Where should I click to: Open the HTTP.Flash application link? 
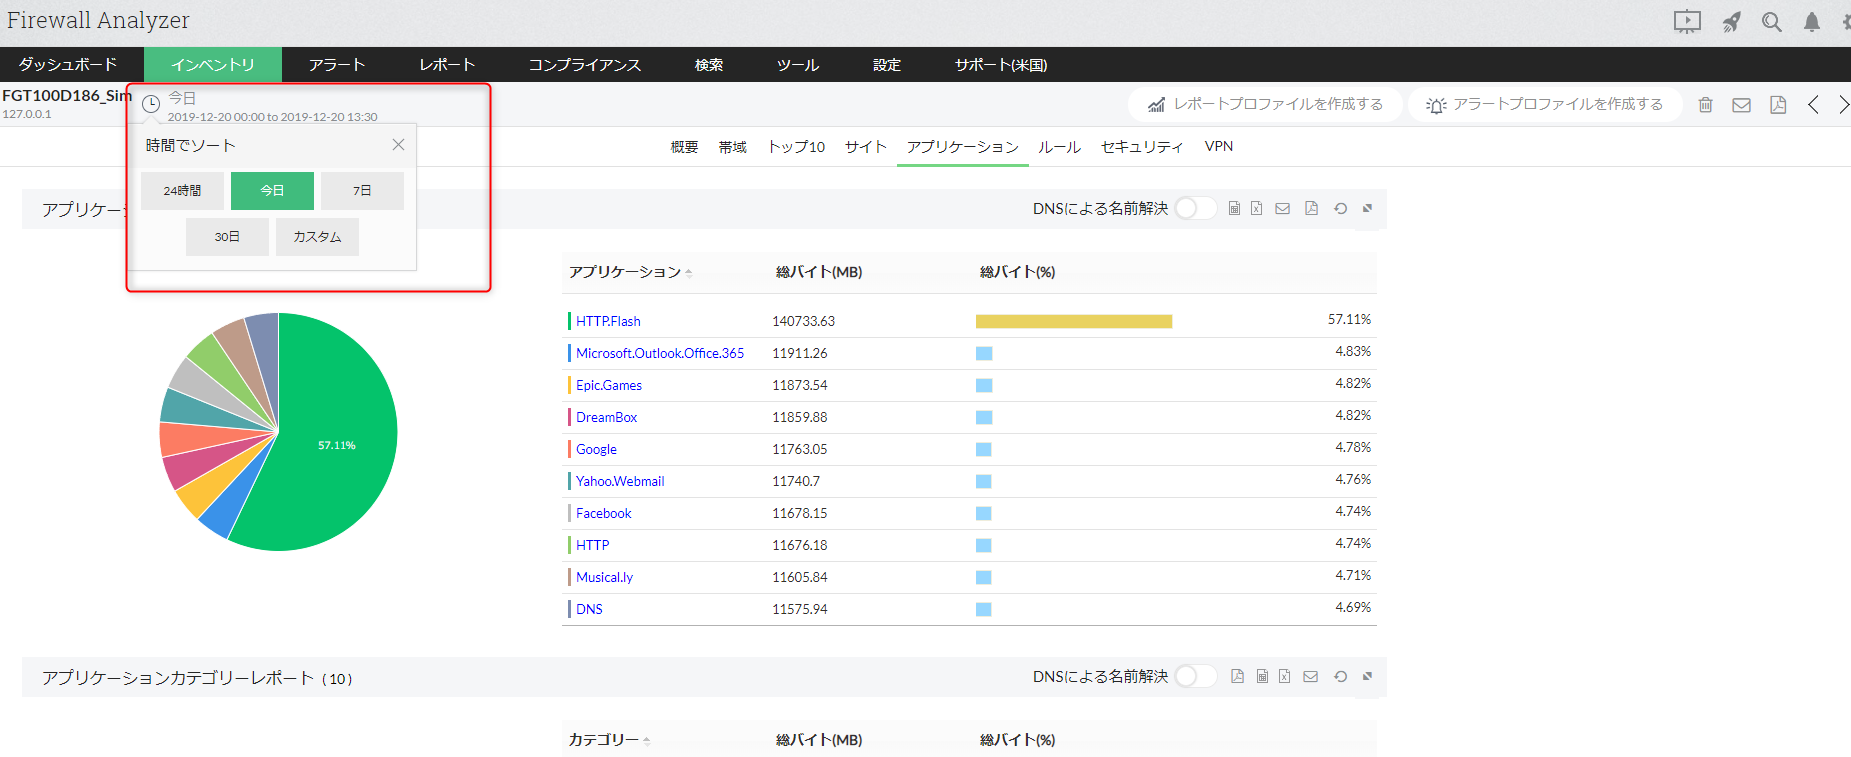[608, 321]
